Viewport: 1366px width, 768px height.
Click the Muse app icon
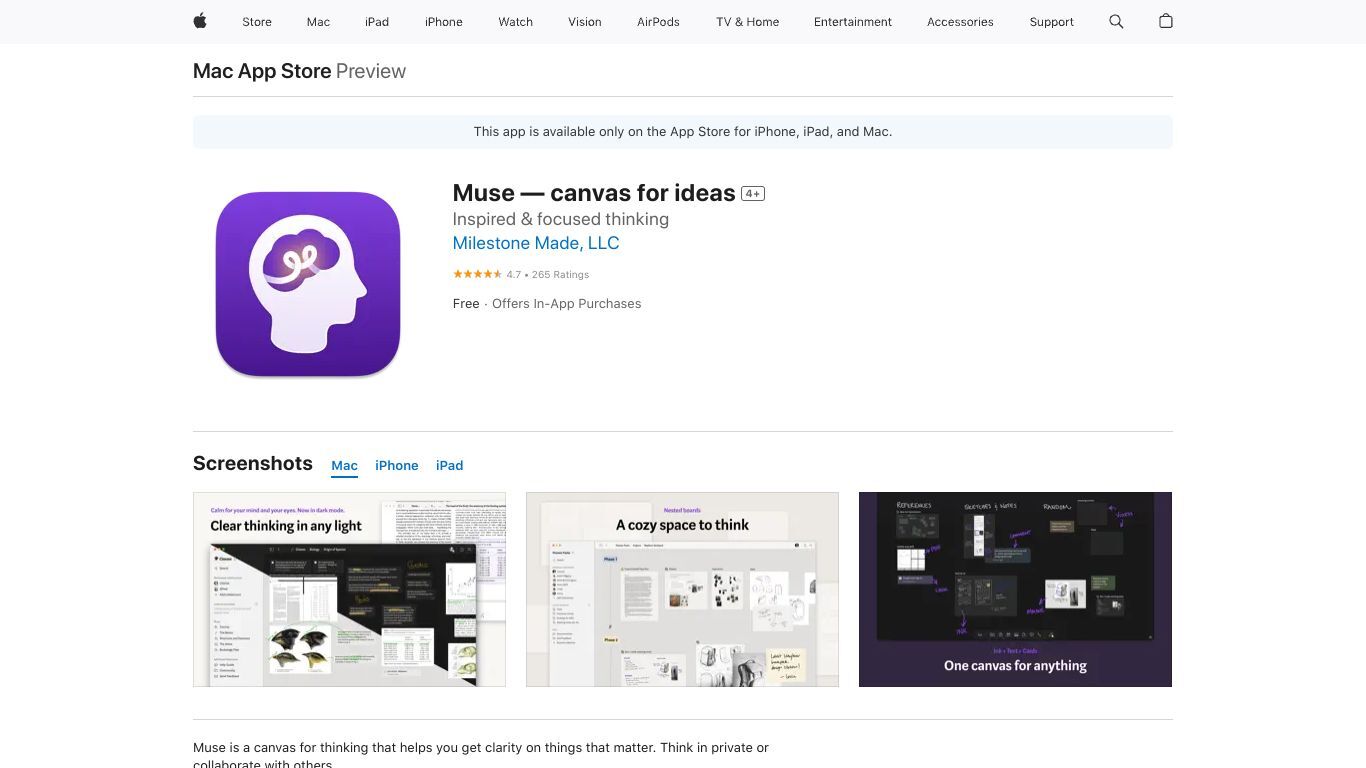(308, 284)
